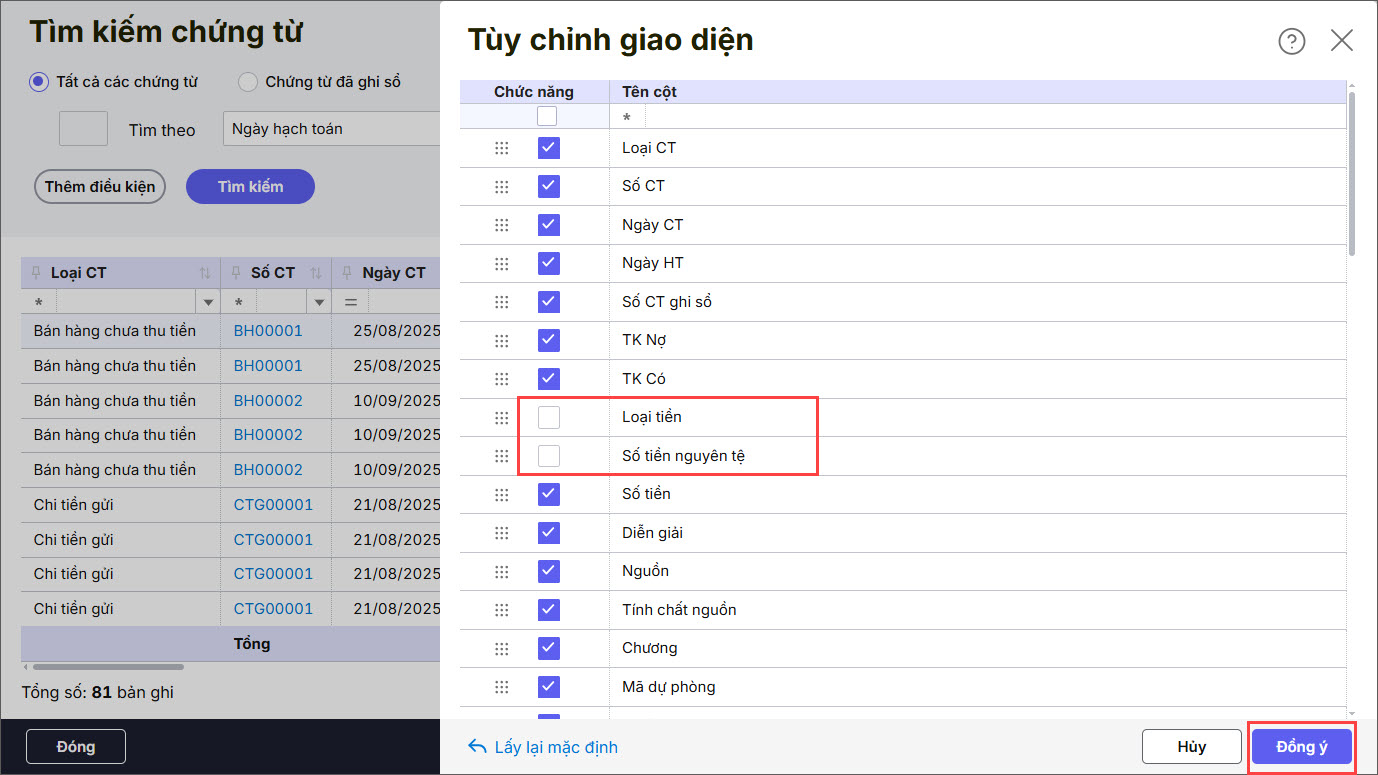Click pin icon in Ngày CT column header
1378x775 pixels.
[x=347, y=273]
